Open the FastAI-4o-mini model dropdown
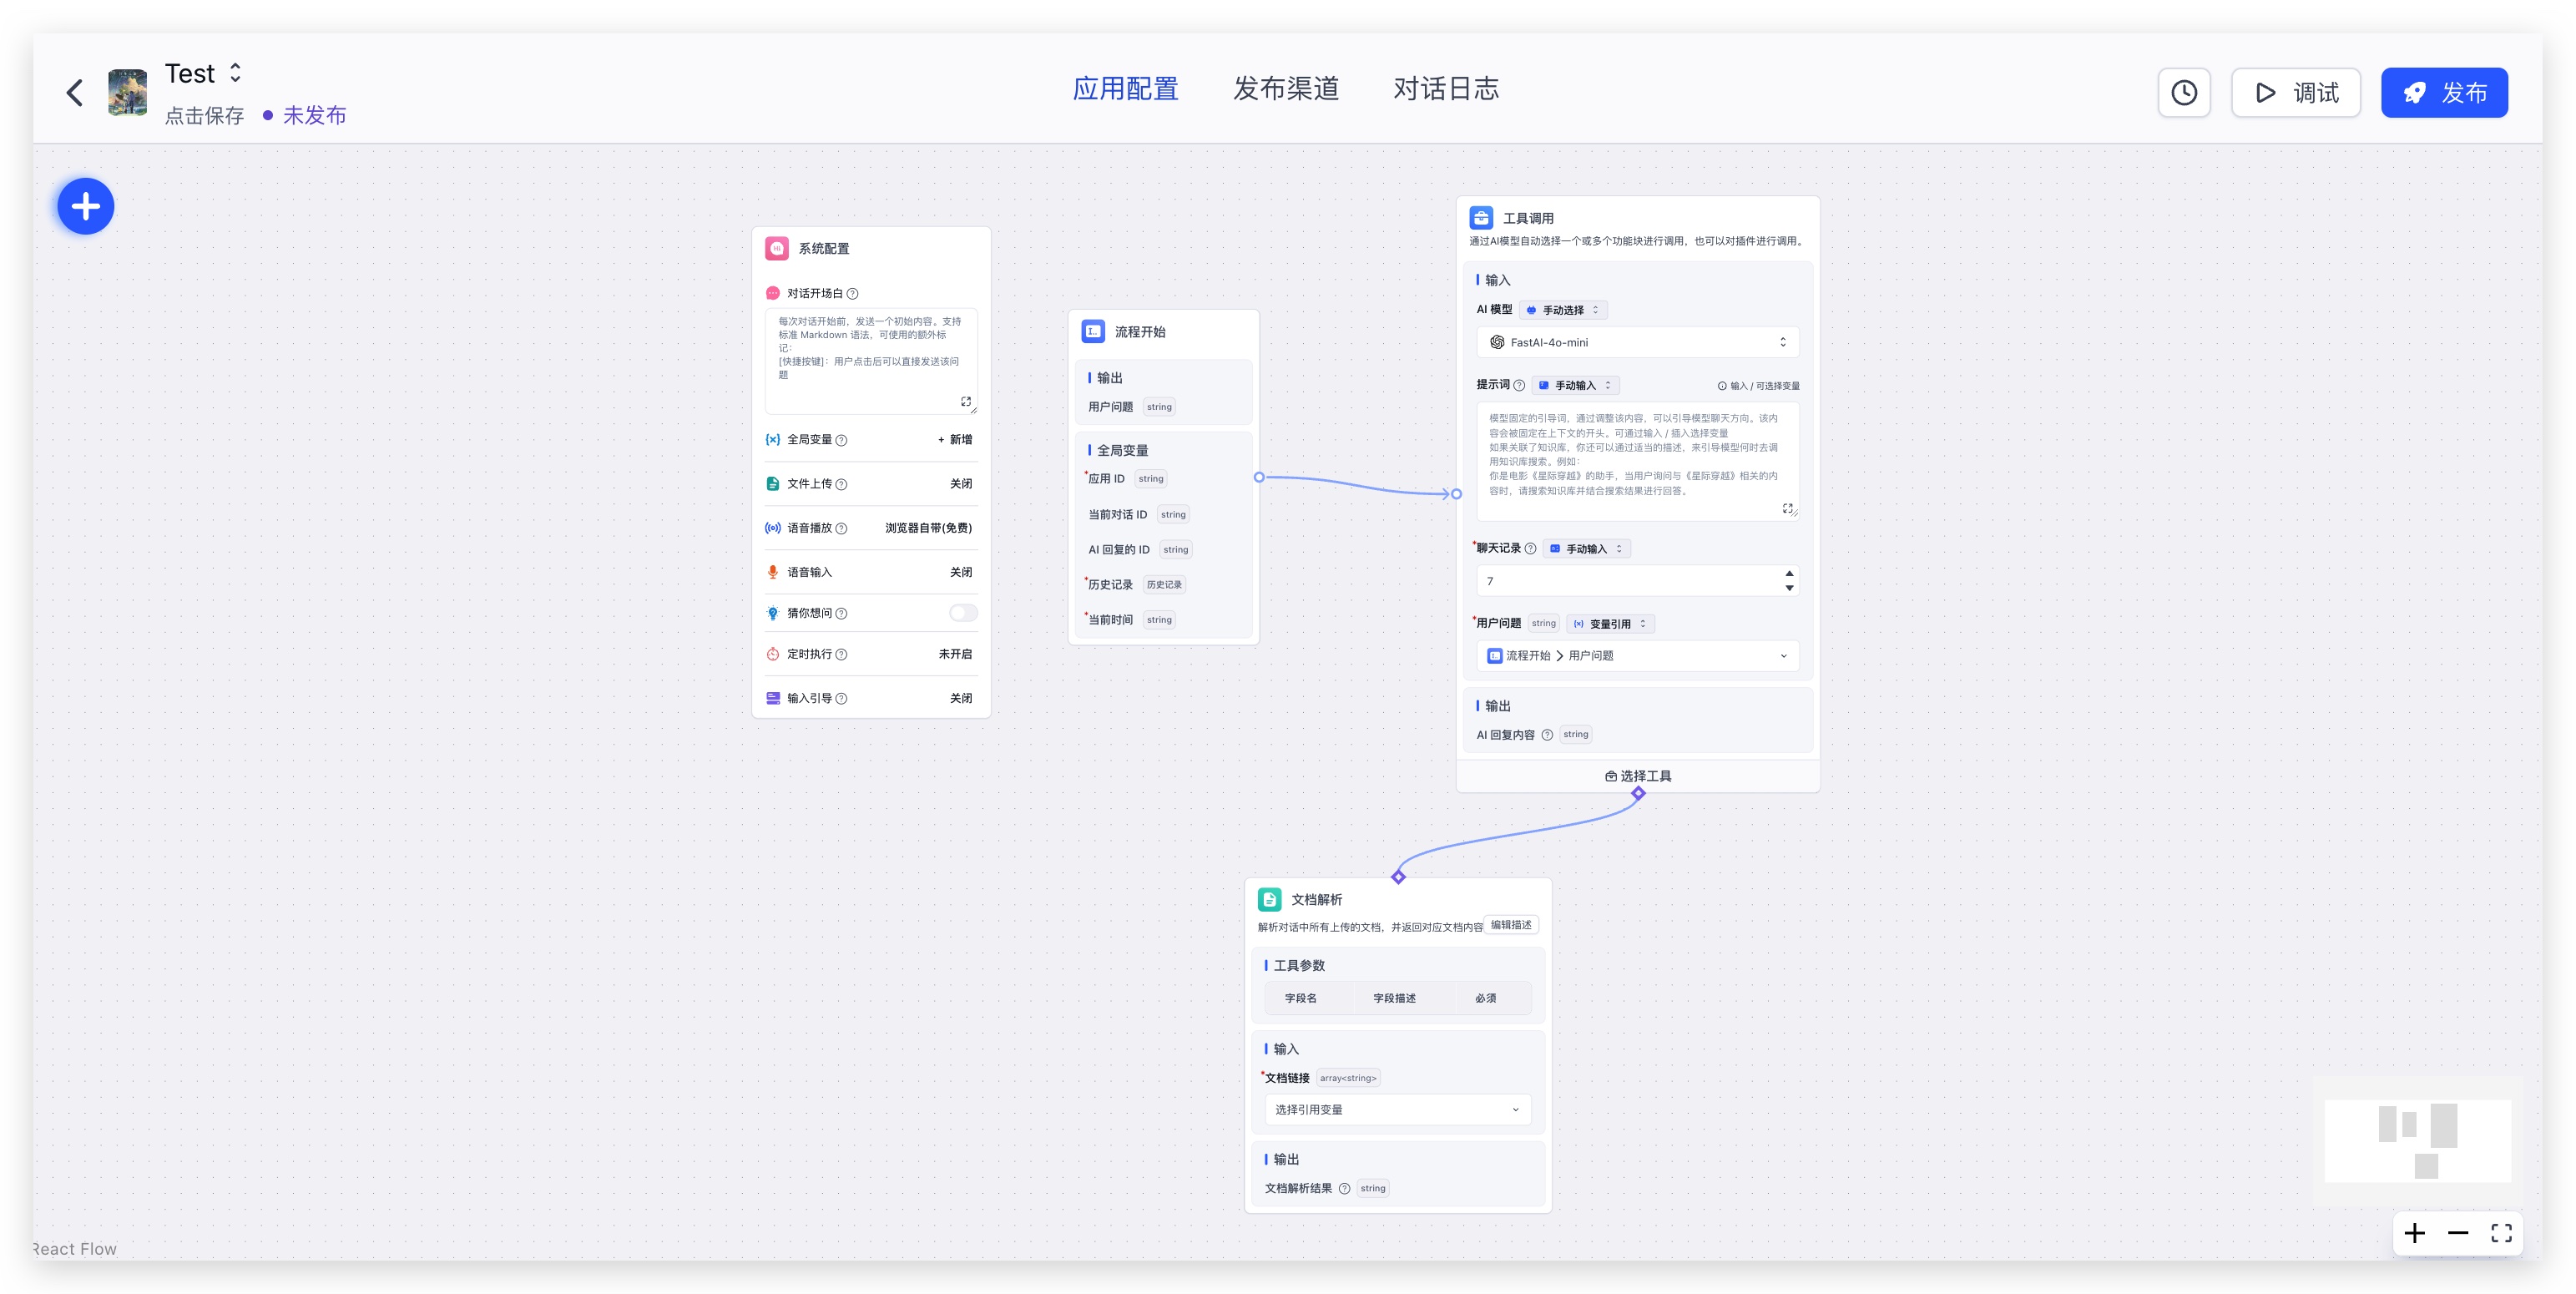The width and height of the screenshot is (2576, 1294). coord(1637,342)
